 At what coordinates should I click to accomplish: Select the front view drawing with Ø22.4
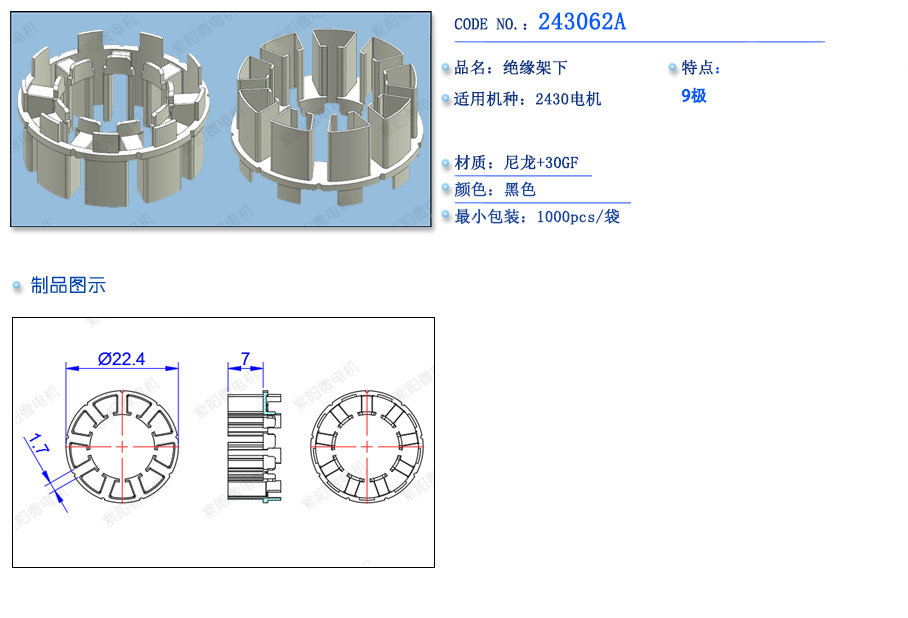(122, 447)
